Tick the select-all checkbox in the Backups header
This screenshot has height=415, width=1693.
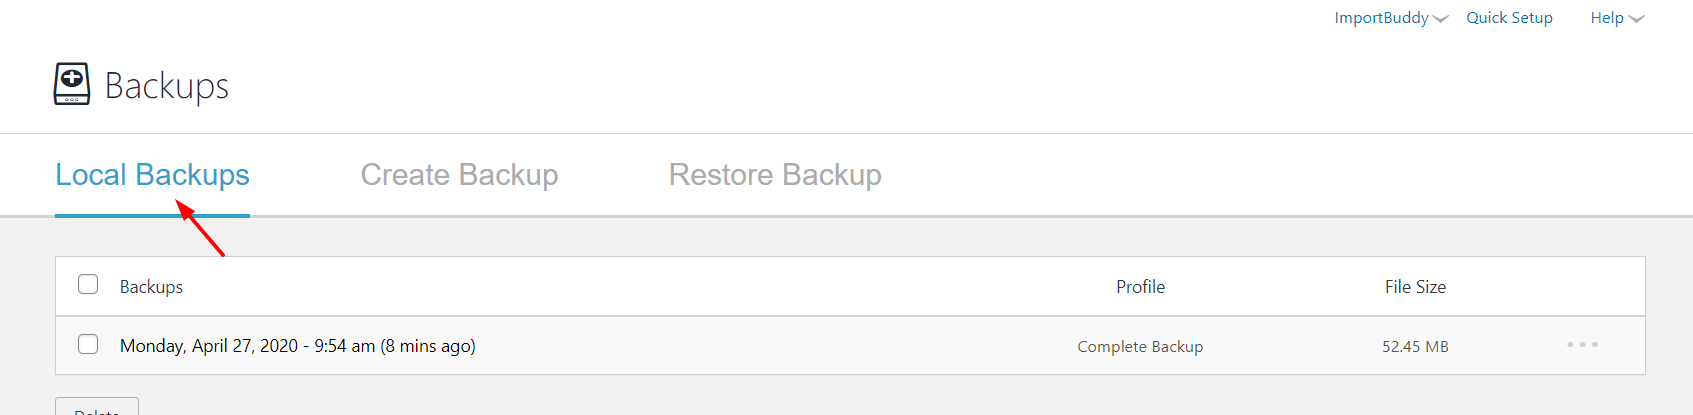pyautogui.click(x=88, y=284)
